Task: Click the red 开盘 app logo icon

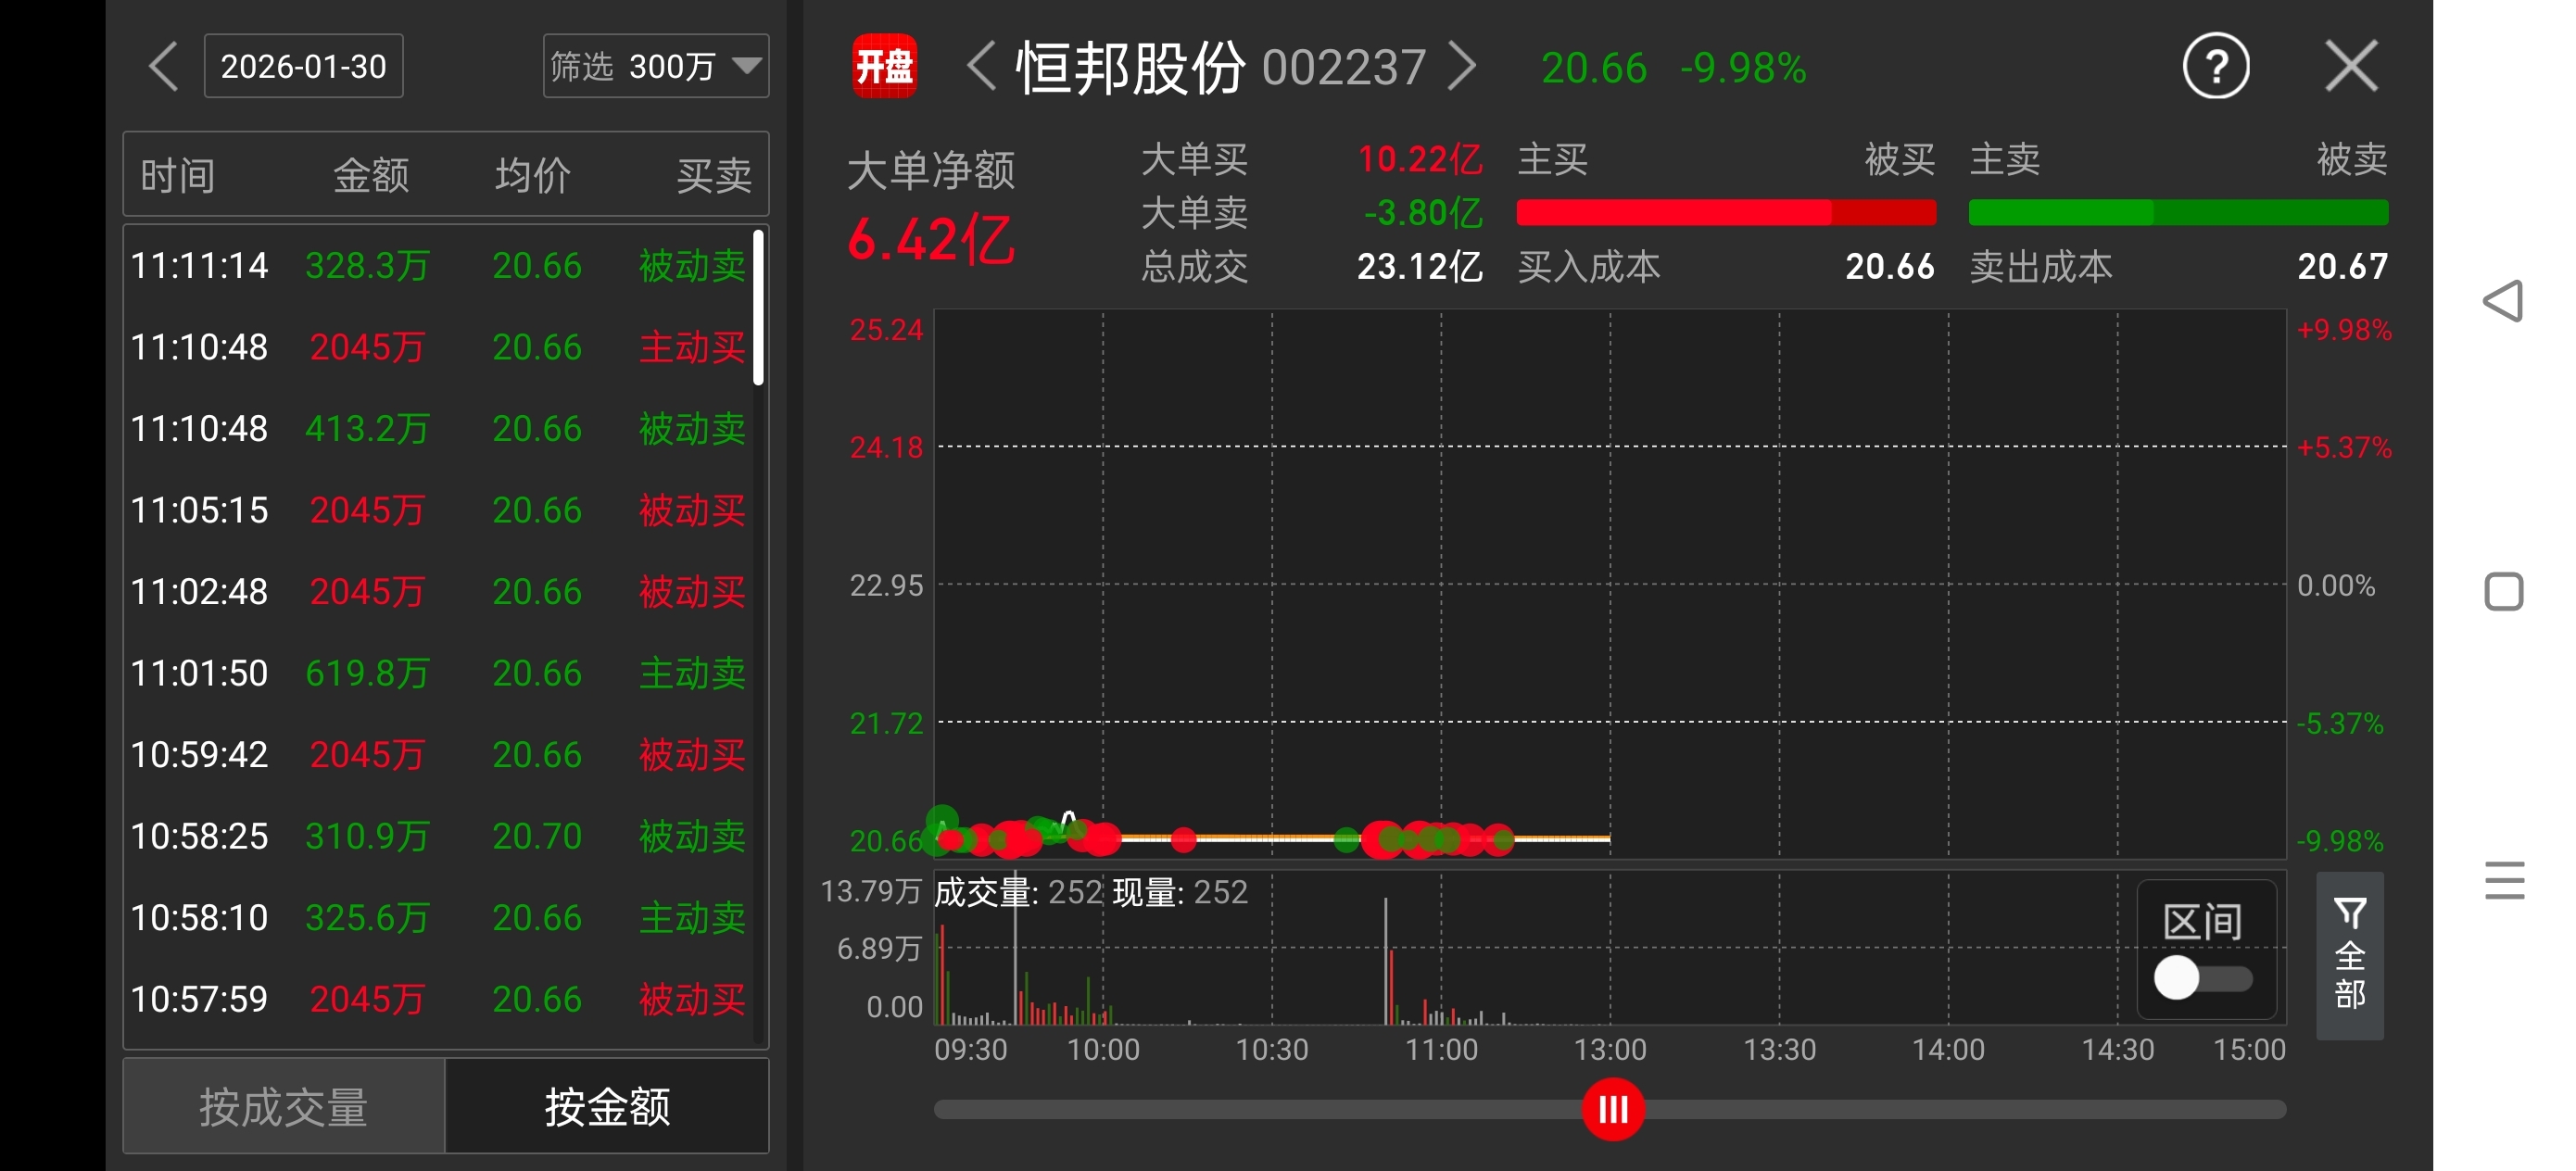Action: tap(884, 67)
